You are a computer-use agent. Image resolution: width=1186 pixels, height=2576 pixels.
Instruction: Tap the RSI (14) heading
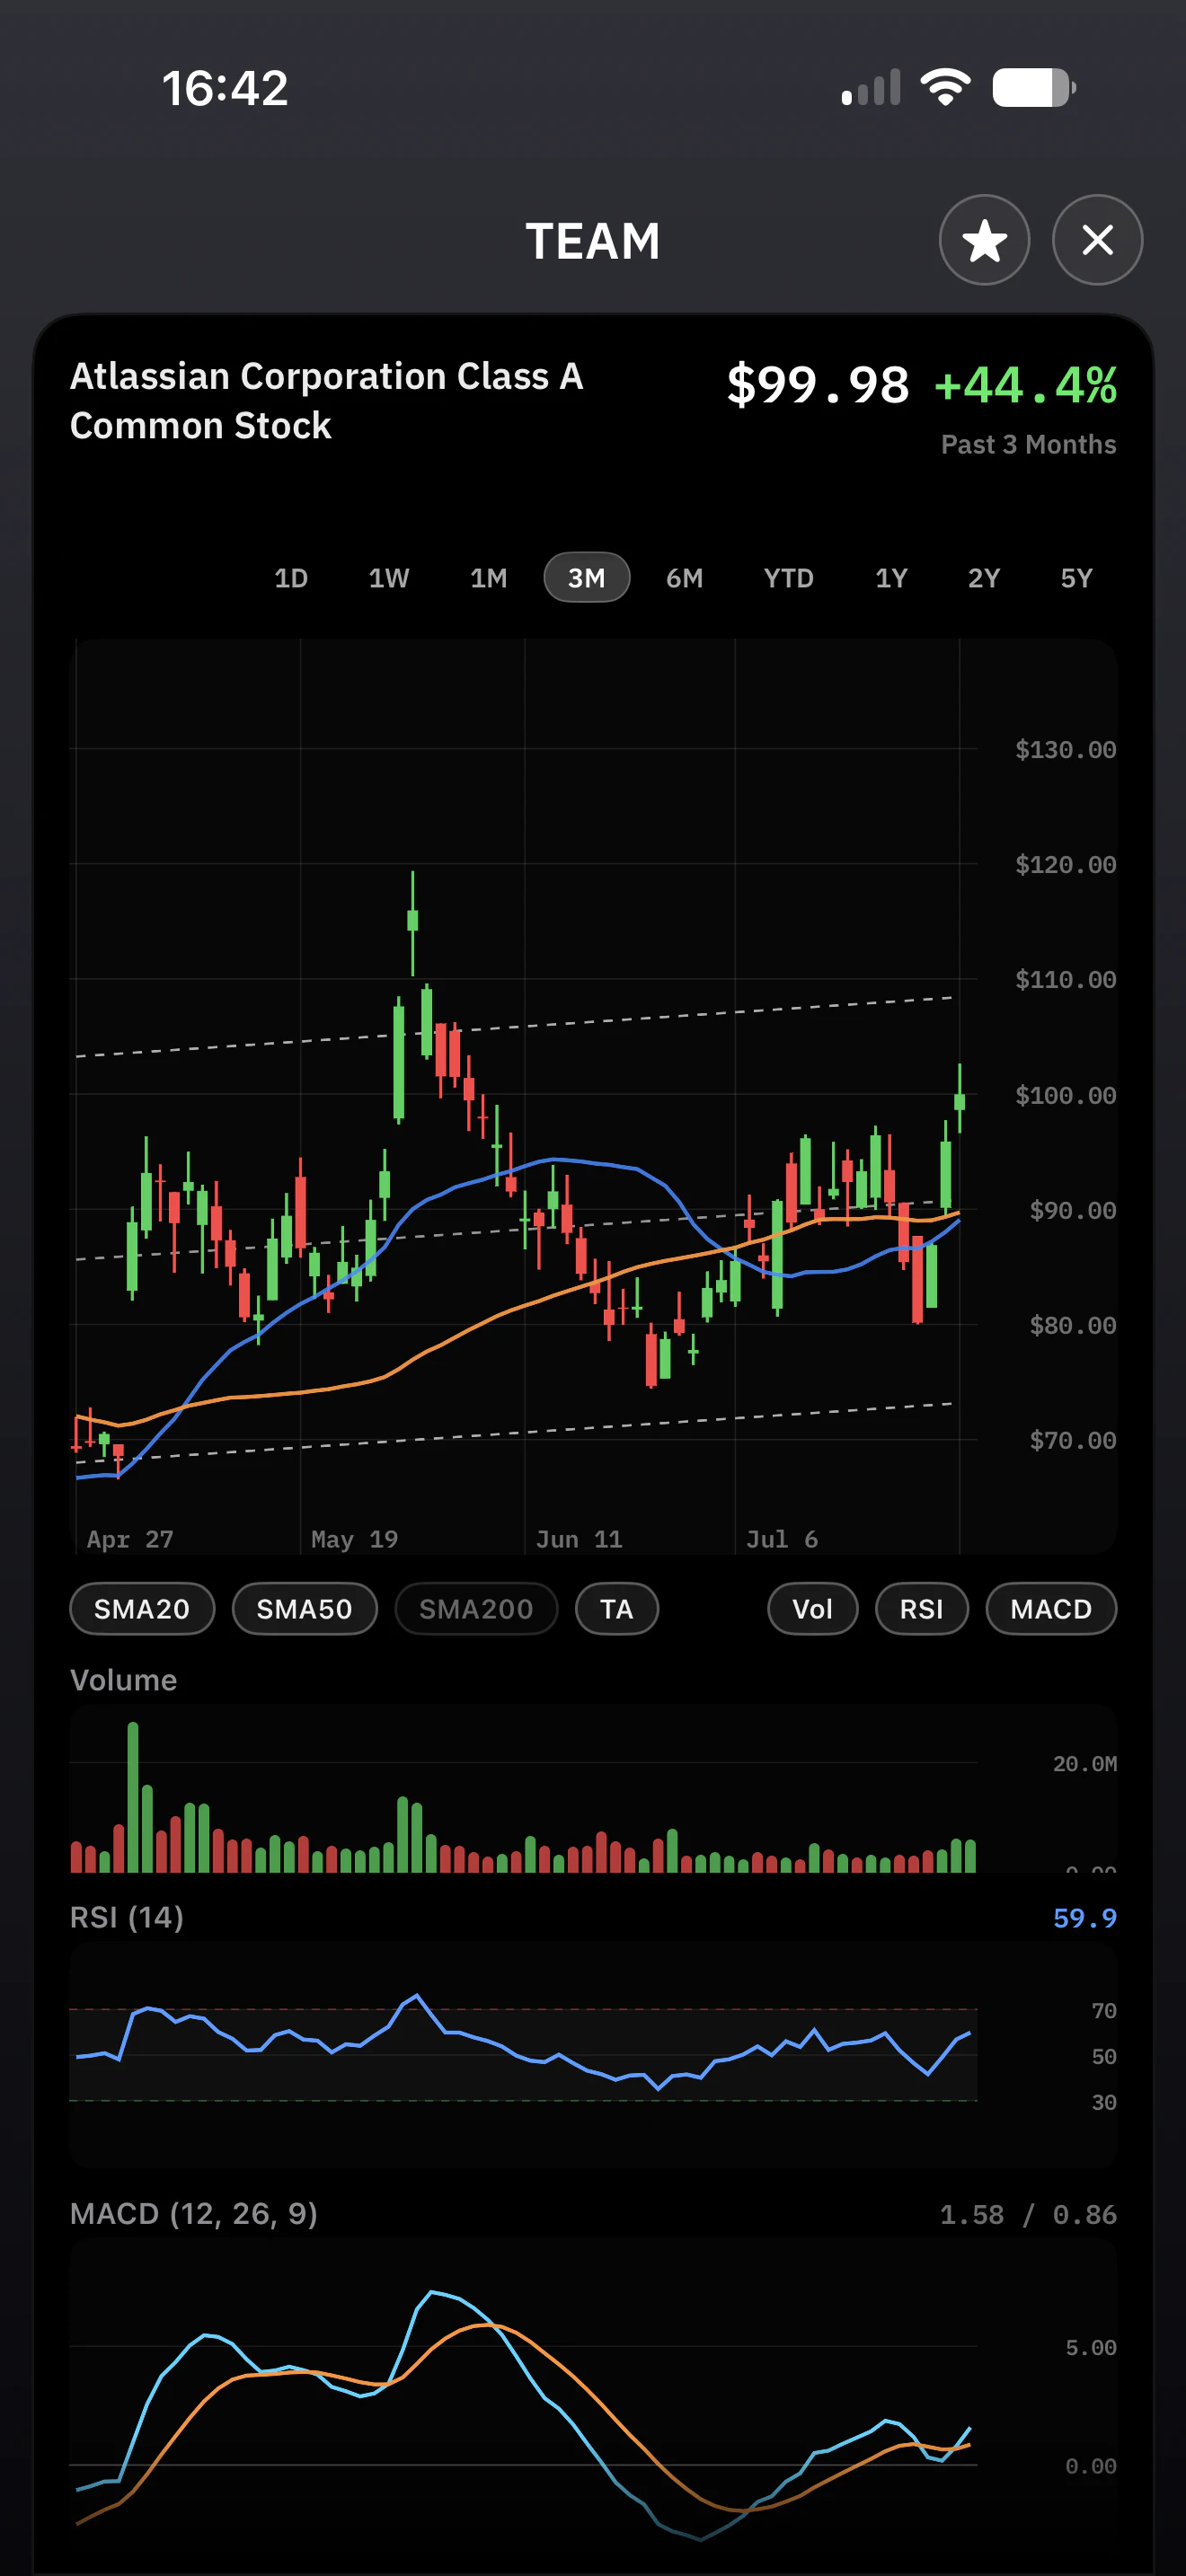(127, 1917)
